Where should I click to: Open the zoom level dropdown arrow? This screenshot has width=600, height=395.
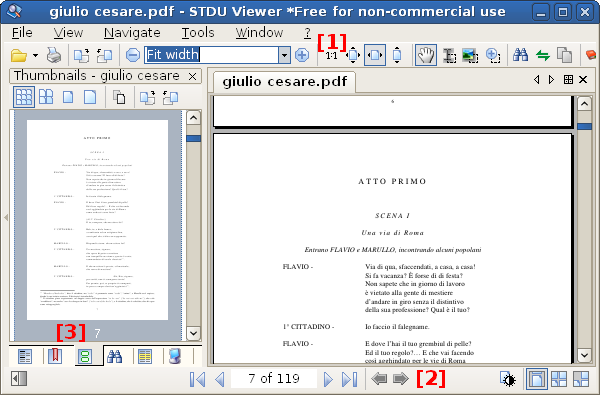(284, 55)
